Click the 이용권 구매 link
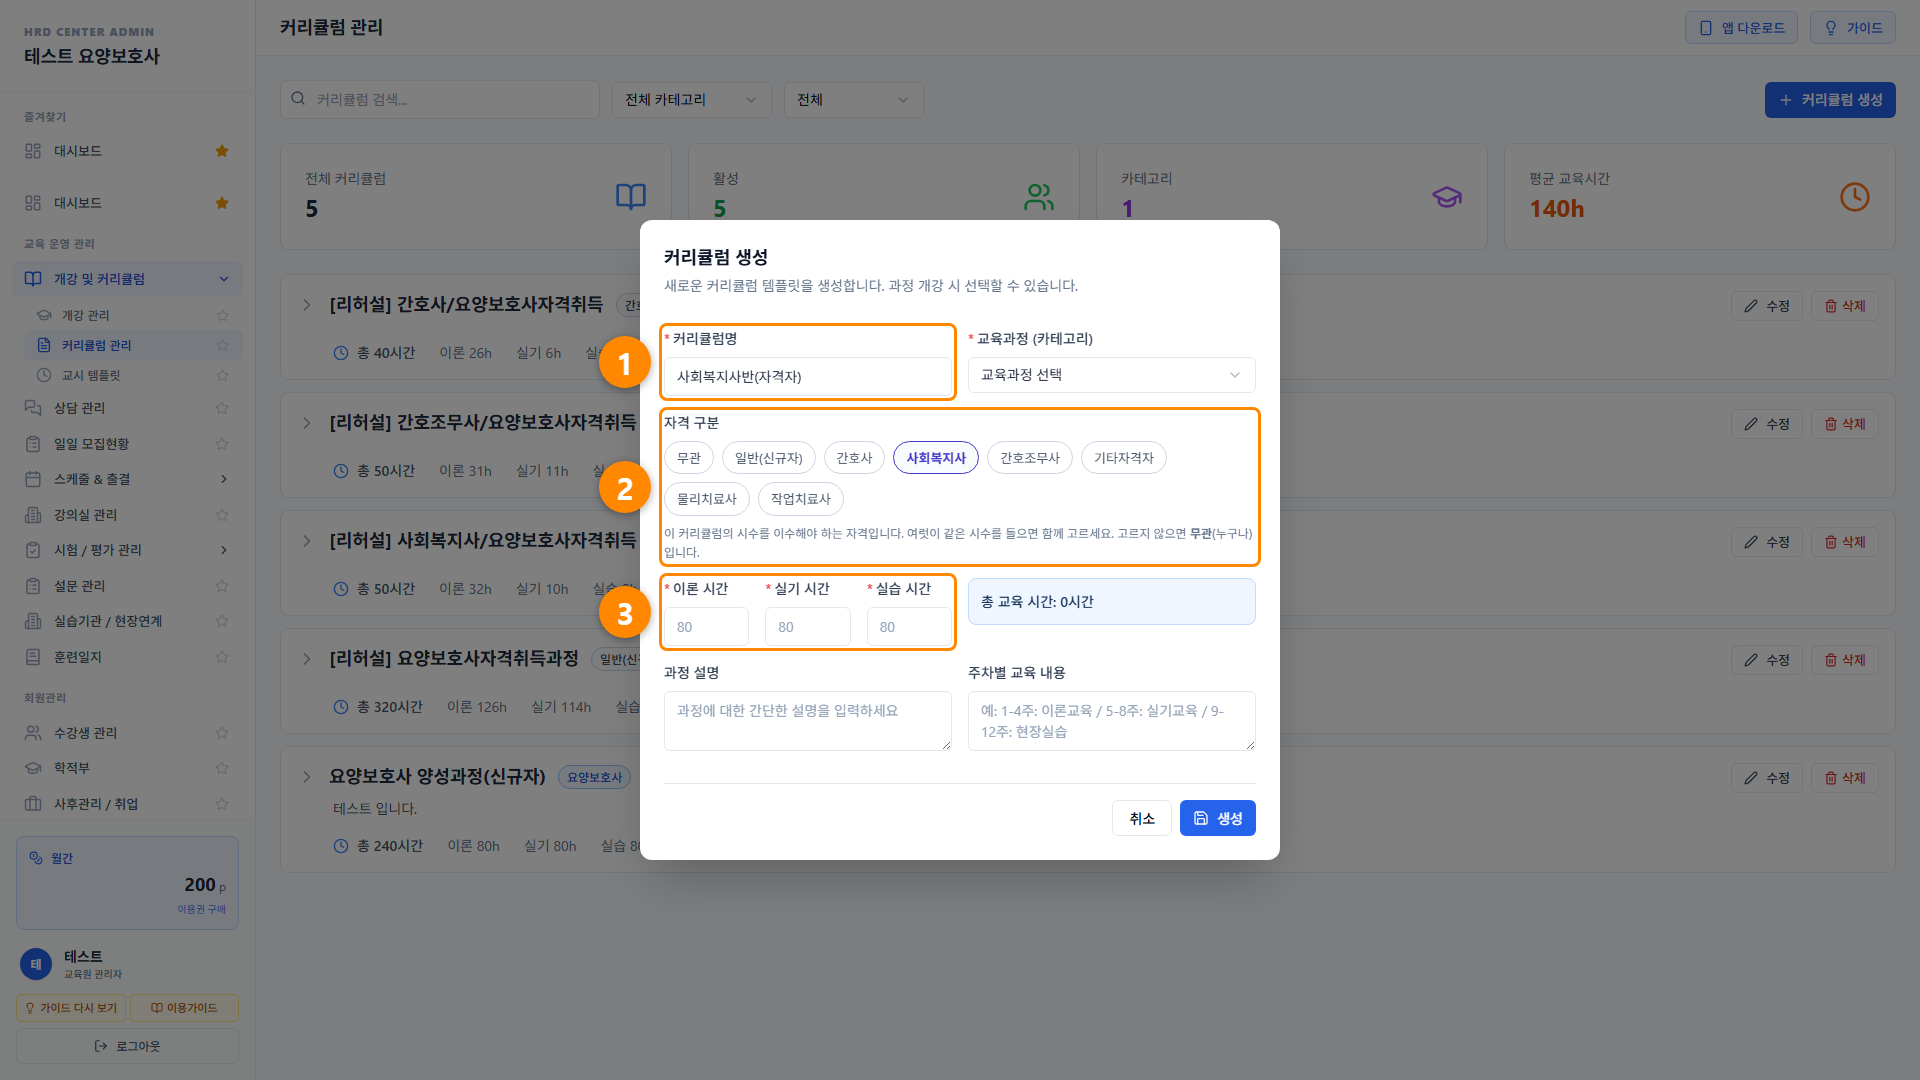 [202, 909]
